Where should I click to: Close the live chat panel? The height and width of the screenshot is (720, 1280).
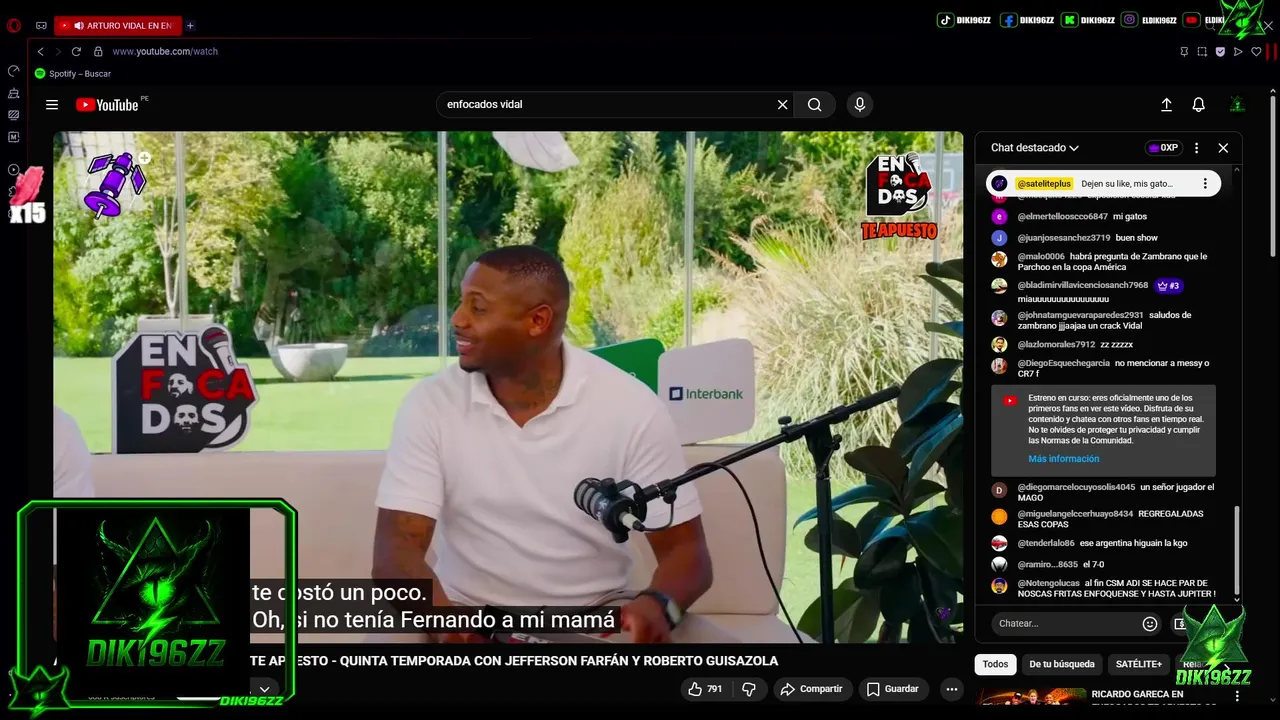1223,148
